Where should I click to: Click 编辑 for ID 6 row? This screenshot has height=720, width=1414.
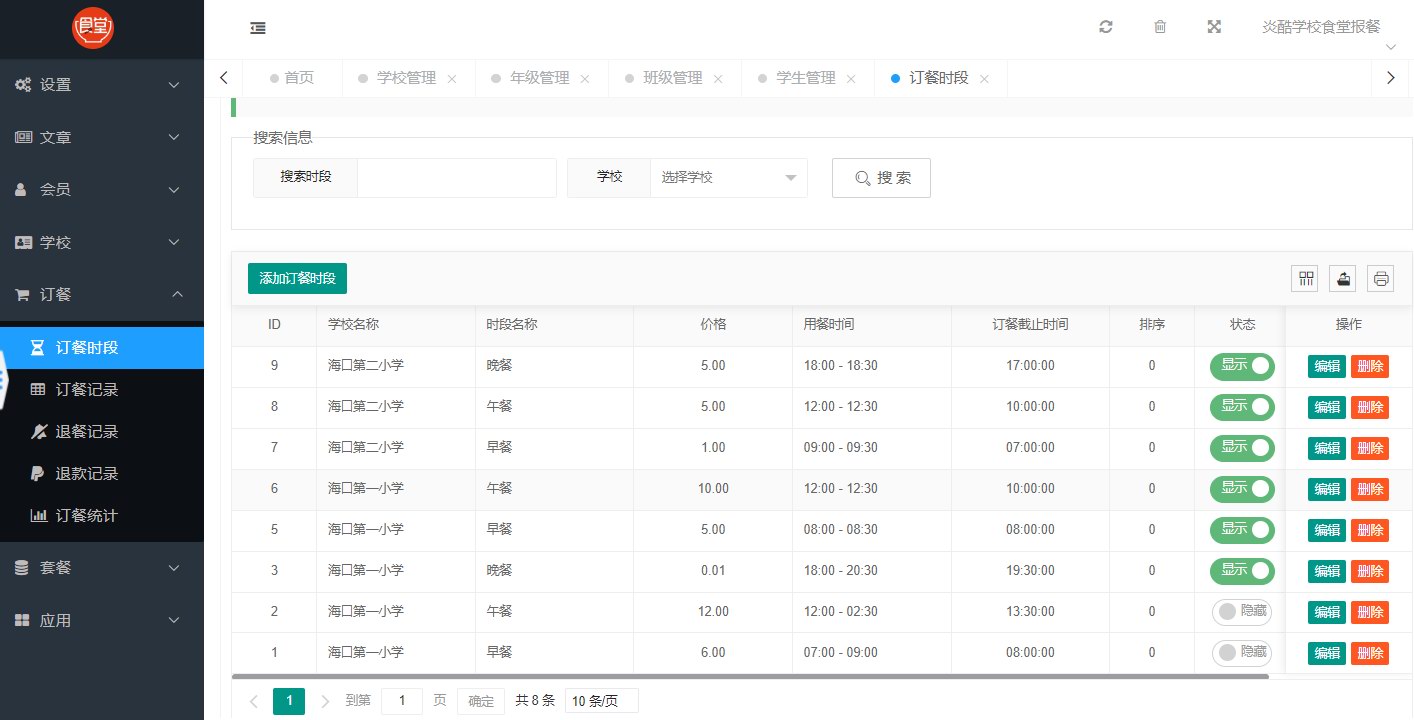[x=1327, y=489]
